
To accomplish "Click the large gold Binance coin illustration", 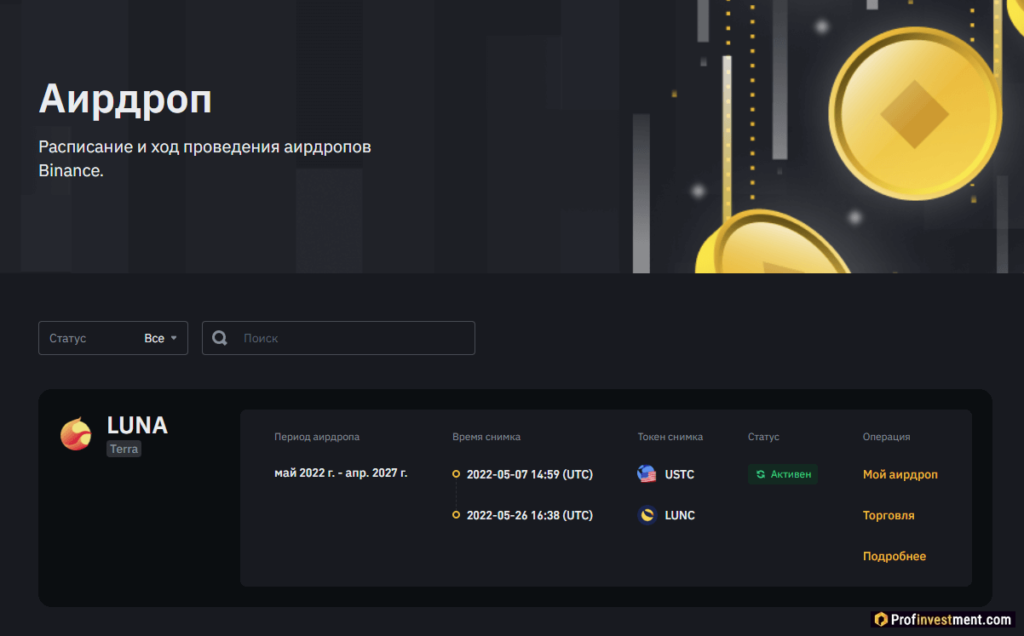I will pyautogui.click(x=914, y=115).
